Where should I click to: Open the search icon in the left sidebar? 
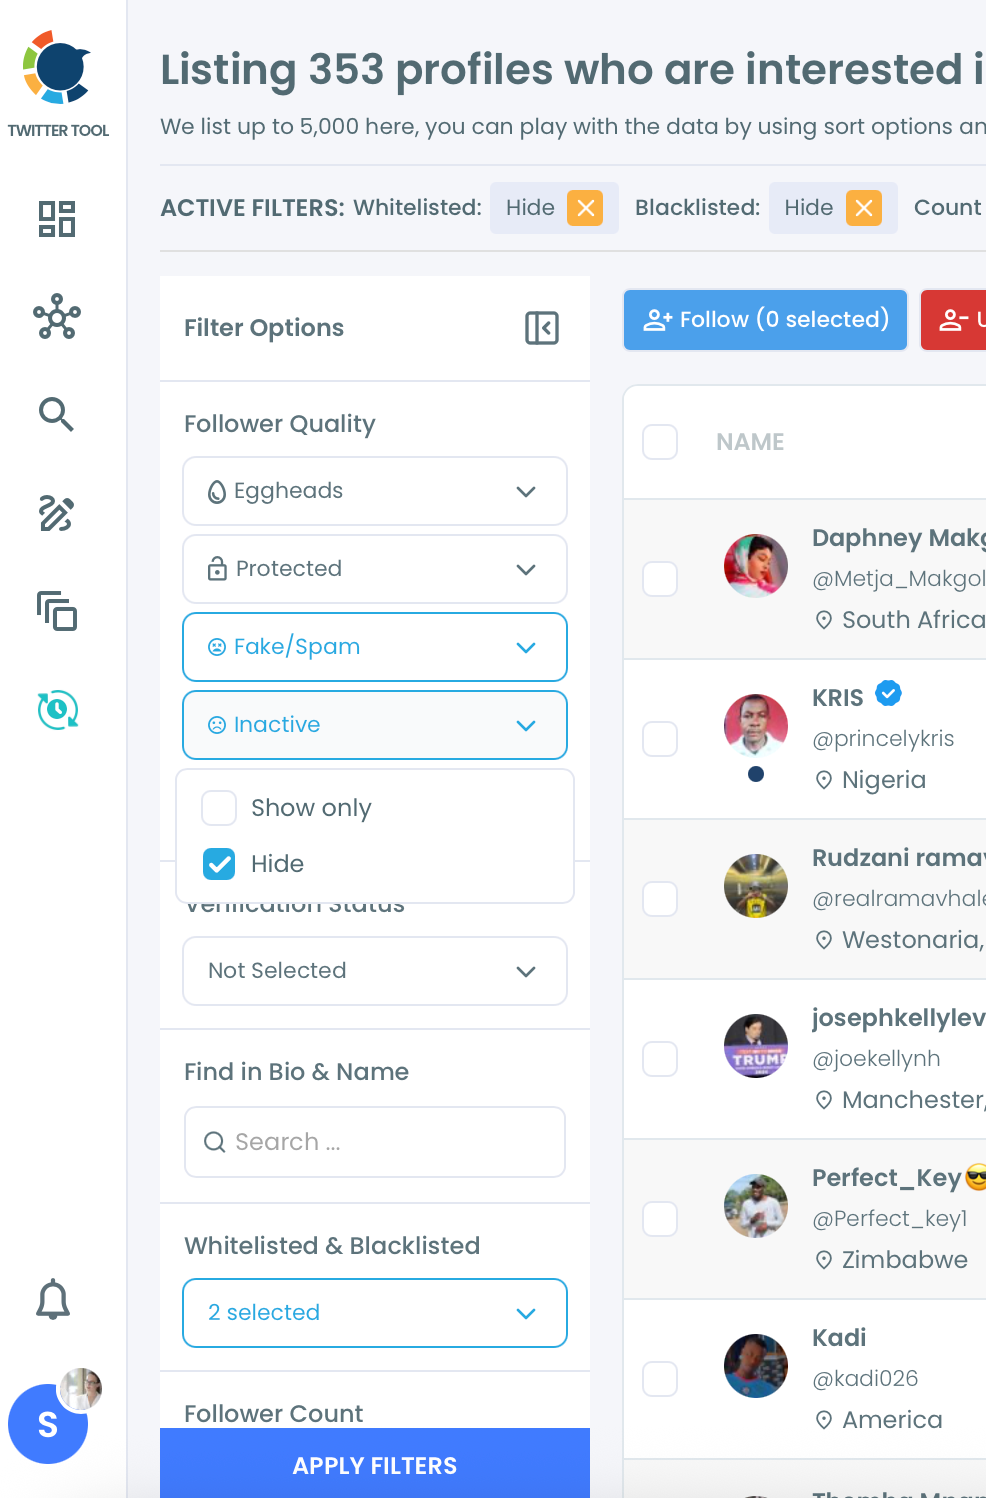tap(57, 414)
